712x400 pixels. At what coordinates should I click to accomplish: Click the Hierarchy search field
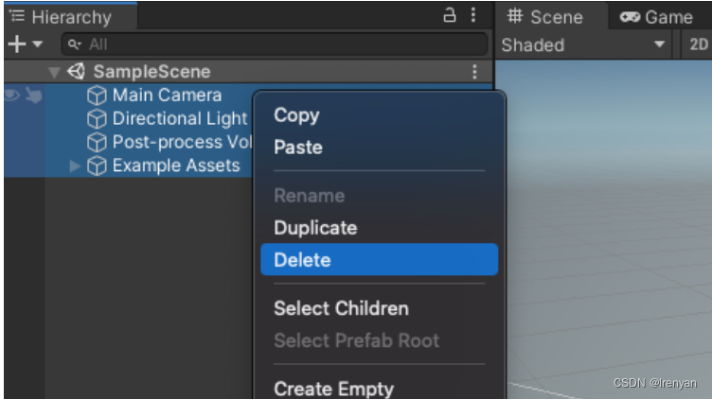click(x=275, y=44)
